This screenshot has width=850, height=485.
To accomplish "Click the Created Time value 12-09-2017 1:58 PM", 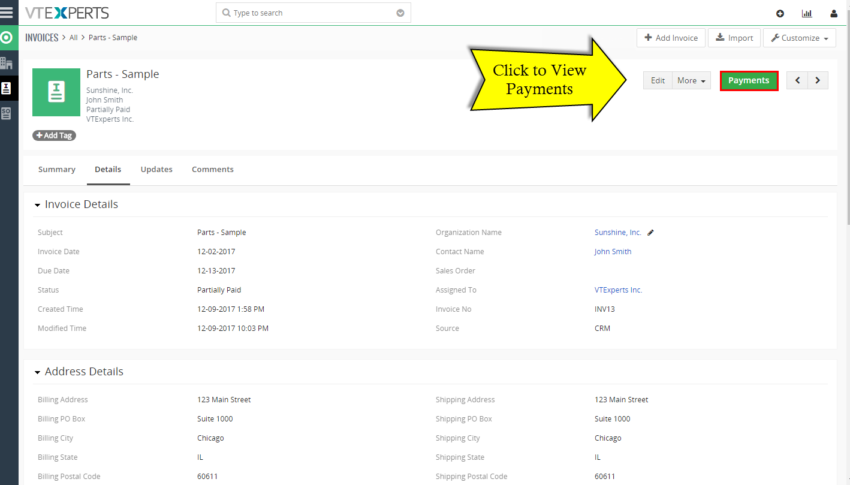I will click(x=230, y=309).
